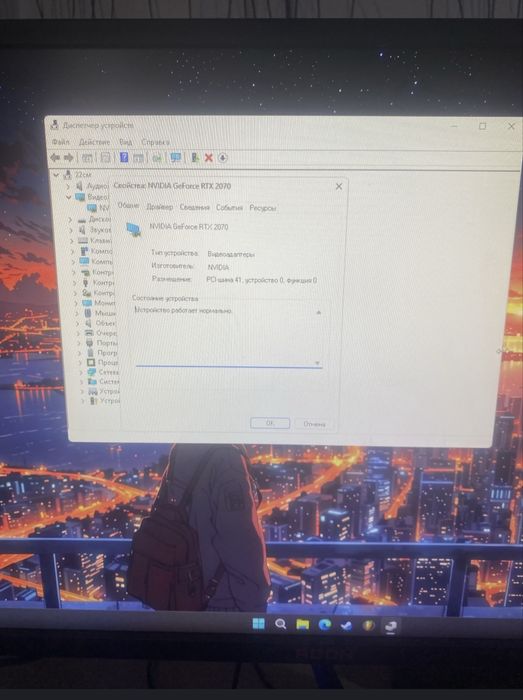The width and height of the screenshot is (523, 700).
Task: Expand the Аудио category chevron
Action: [x=68, y=186]
